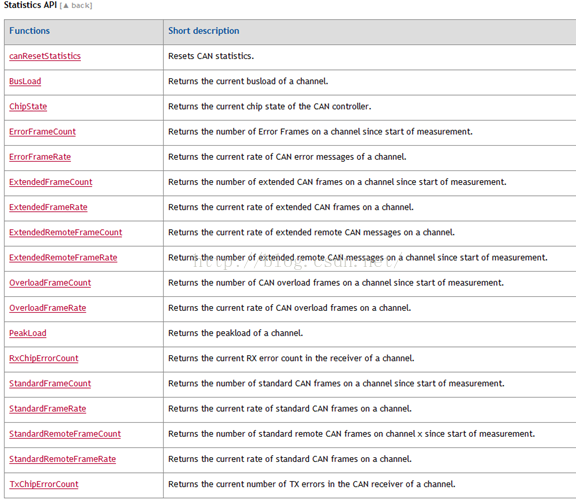Open the StandardFrameCount function link
This screenshot has height=501, width=576.
50,383
